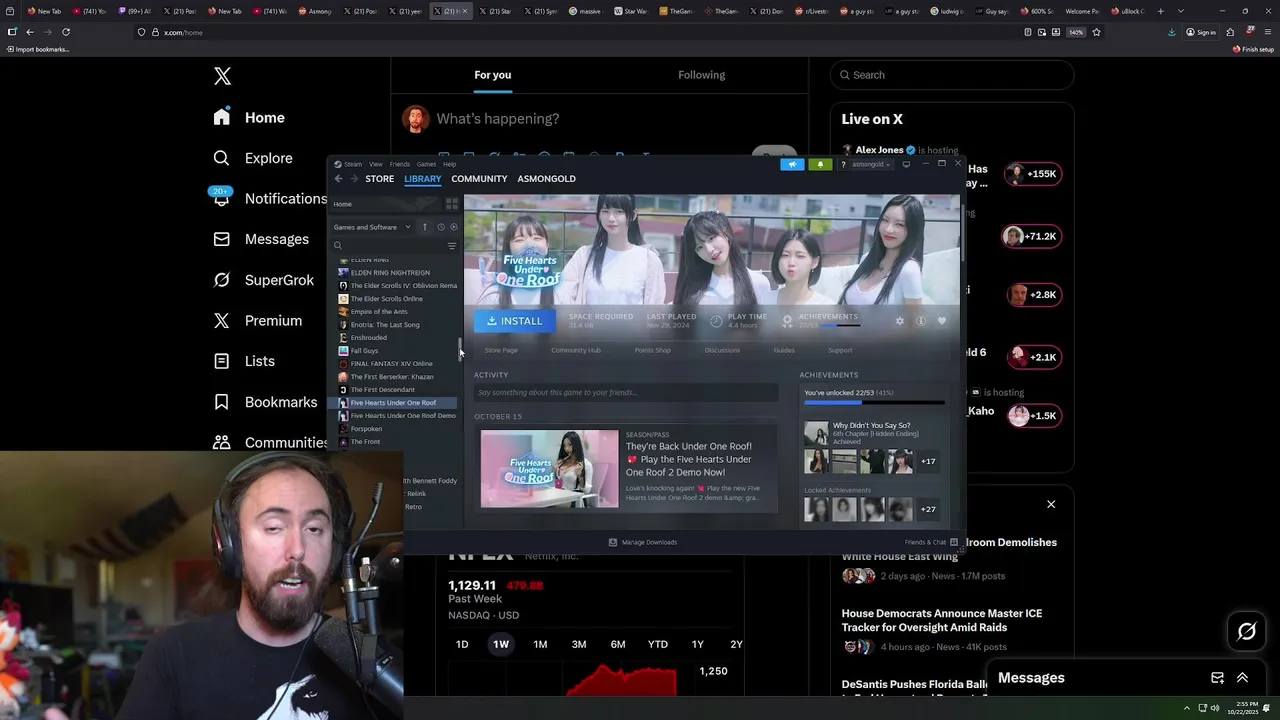Install Five Hearts Under One Roof
Image resolution: width=1280 pixels, height=720 pixels.
pos(515,321)
